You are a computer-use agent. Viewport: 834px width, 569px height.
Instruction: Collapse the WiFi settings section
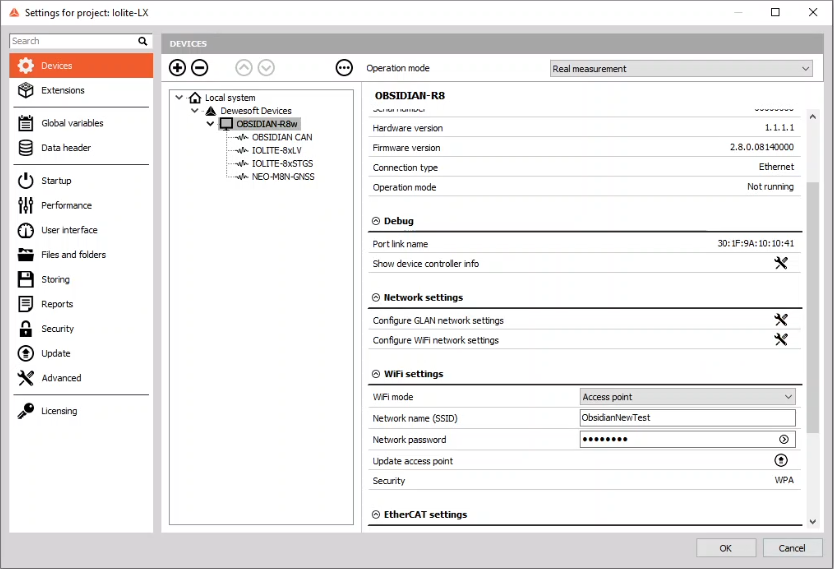(x=376, y=374)
